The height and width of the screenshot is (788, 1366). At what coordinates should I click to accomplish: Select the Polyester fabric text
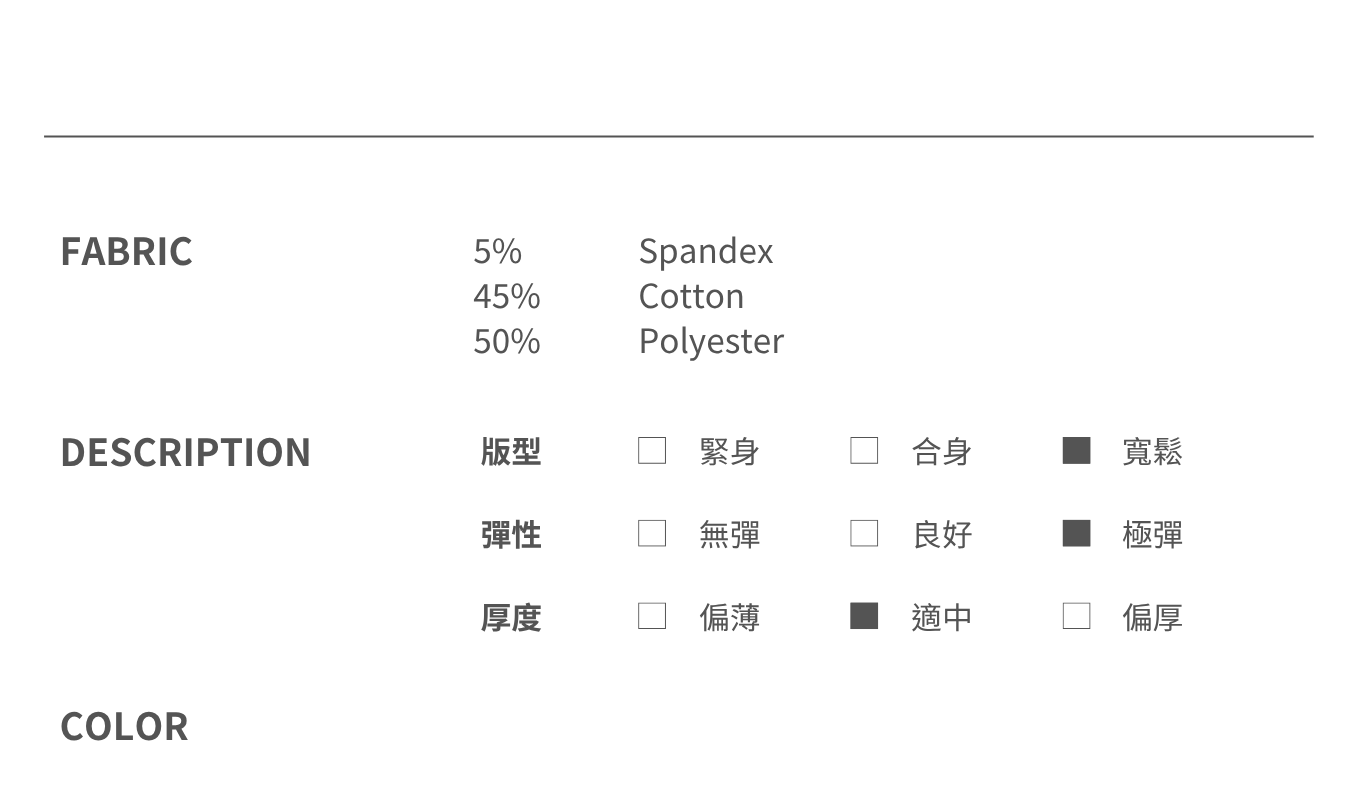click(x=711, y=342)
